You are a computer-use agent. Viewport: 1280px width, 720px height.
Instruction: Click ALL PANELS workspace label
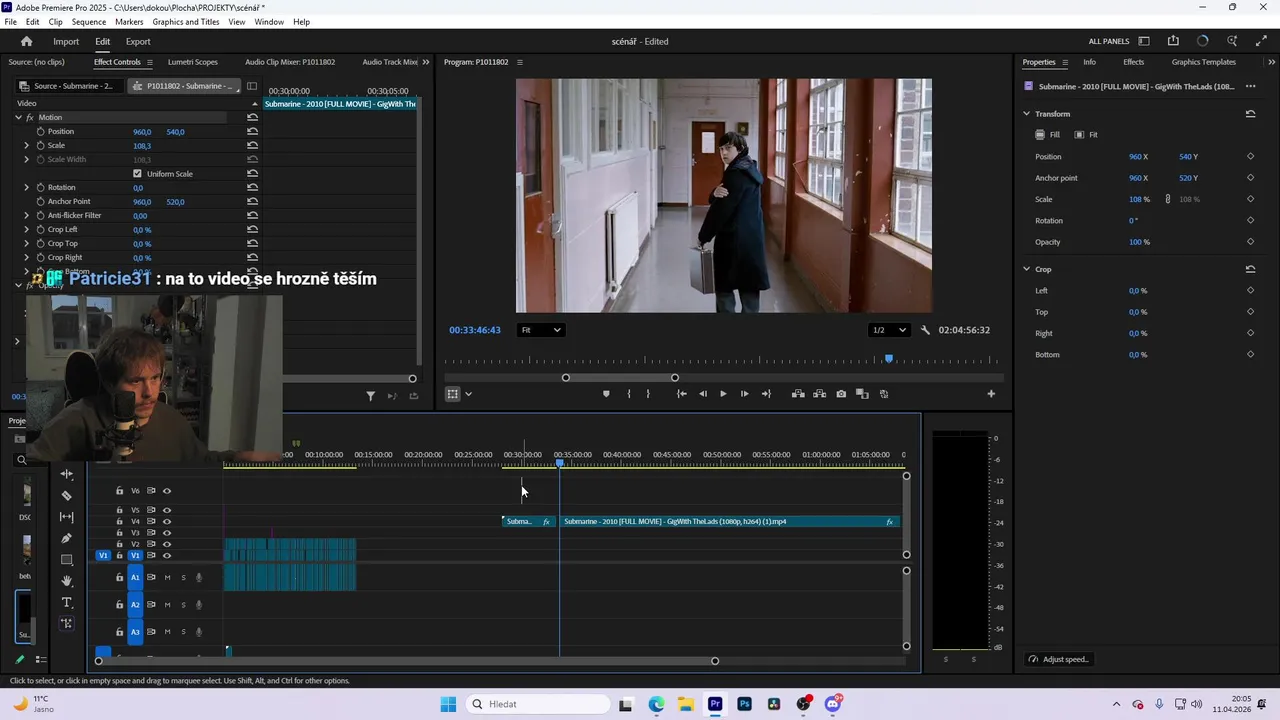click(x=1109, y=42)
